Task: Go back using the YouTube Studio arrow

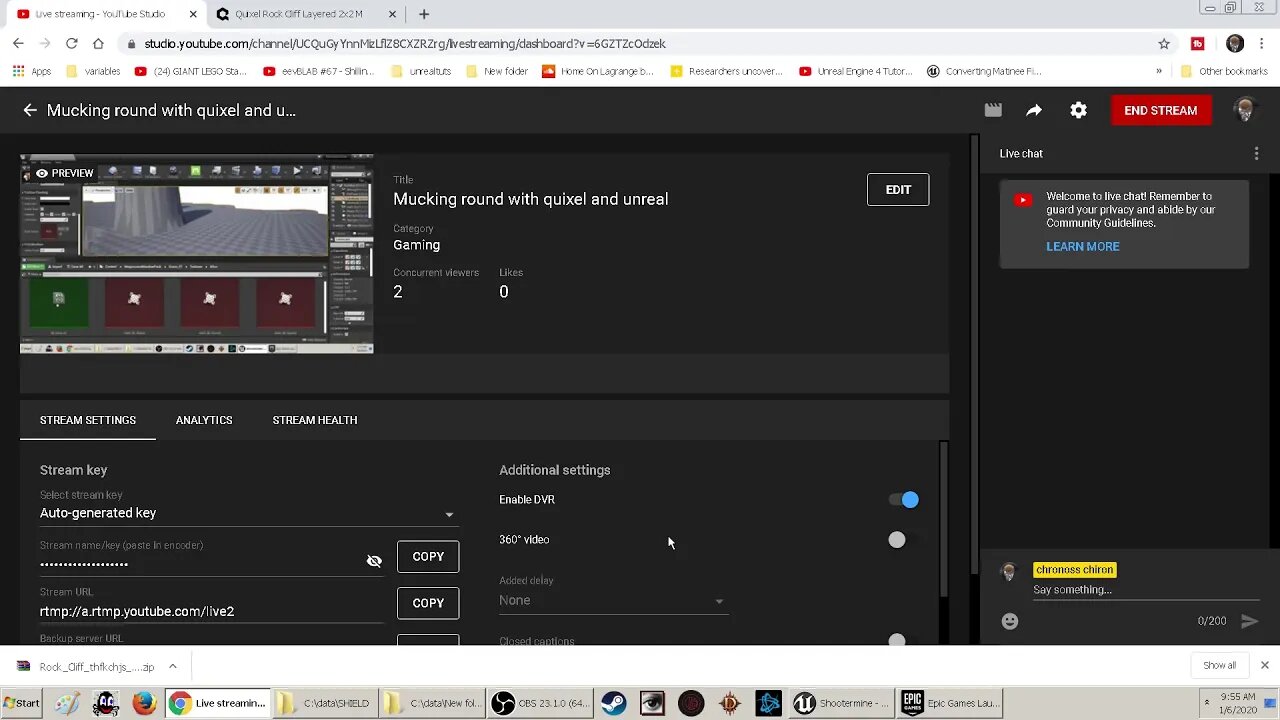Action: click(x=30, y=110)
